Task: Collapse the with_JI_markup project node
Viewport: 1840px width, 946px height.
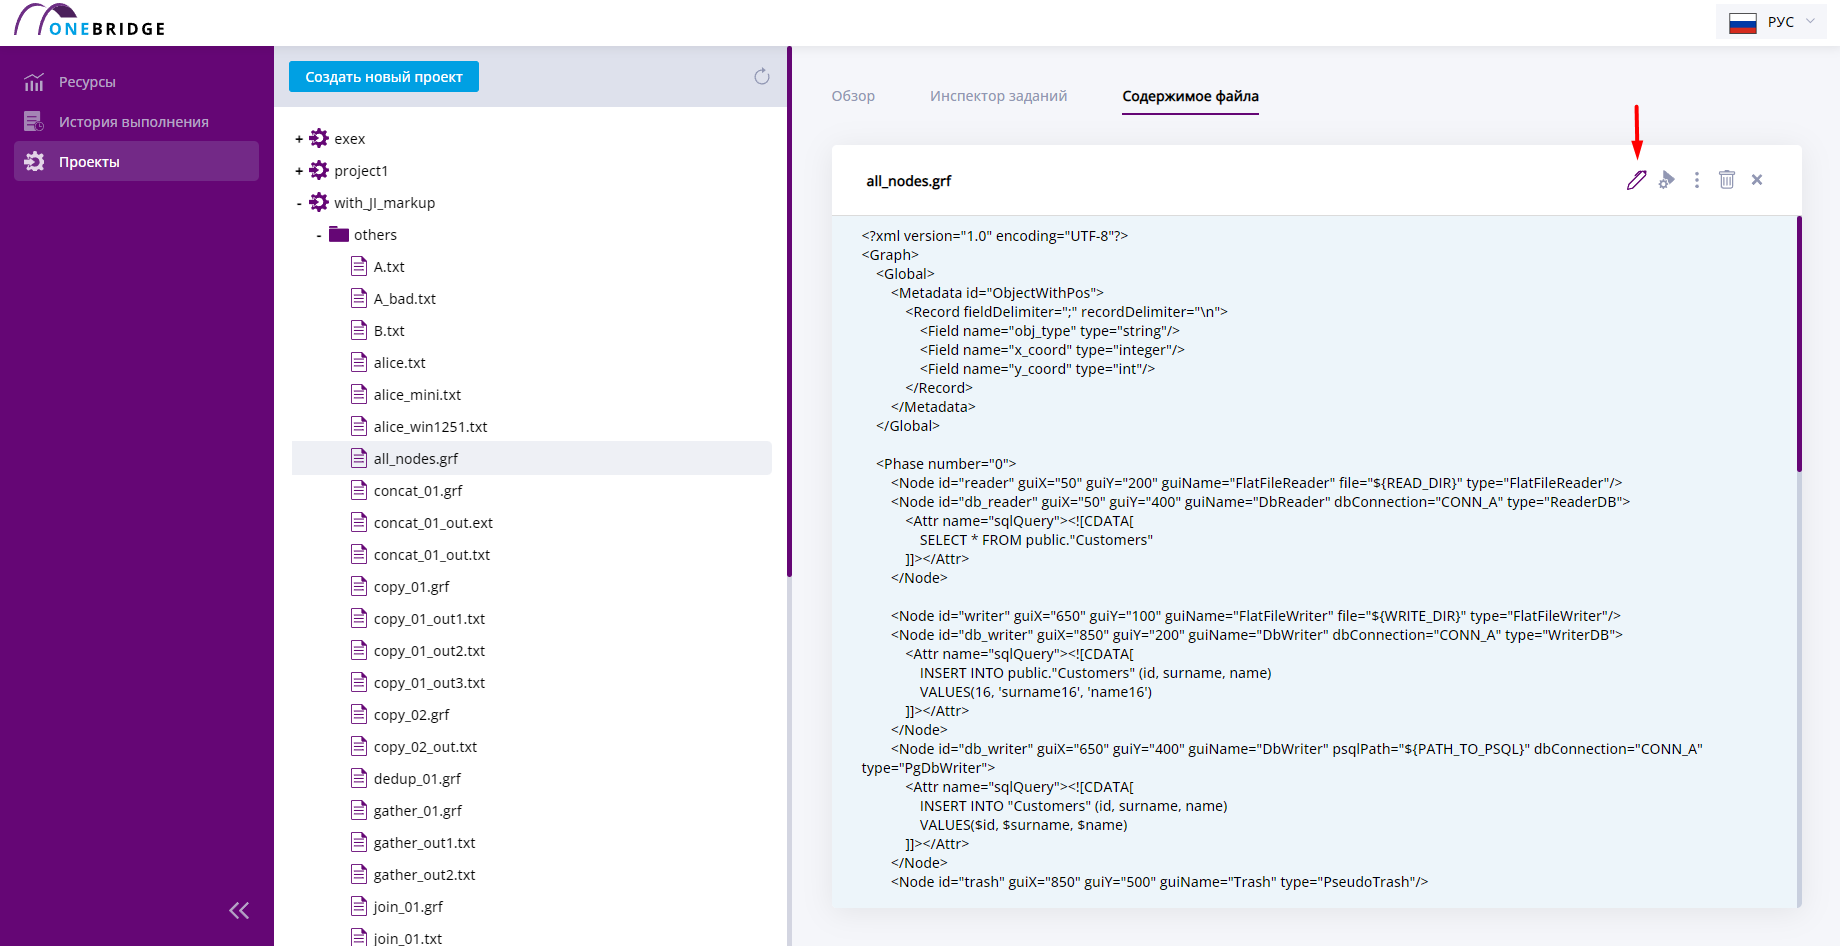Action: 299,203
